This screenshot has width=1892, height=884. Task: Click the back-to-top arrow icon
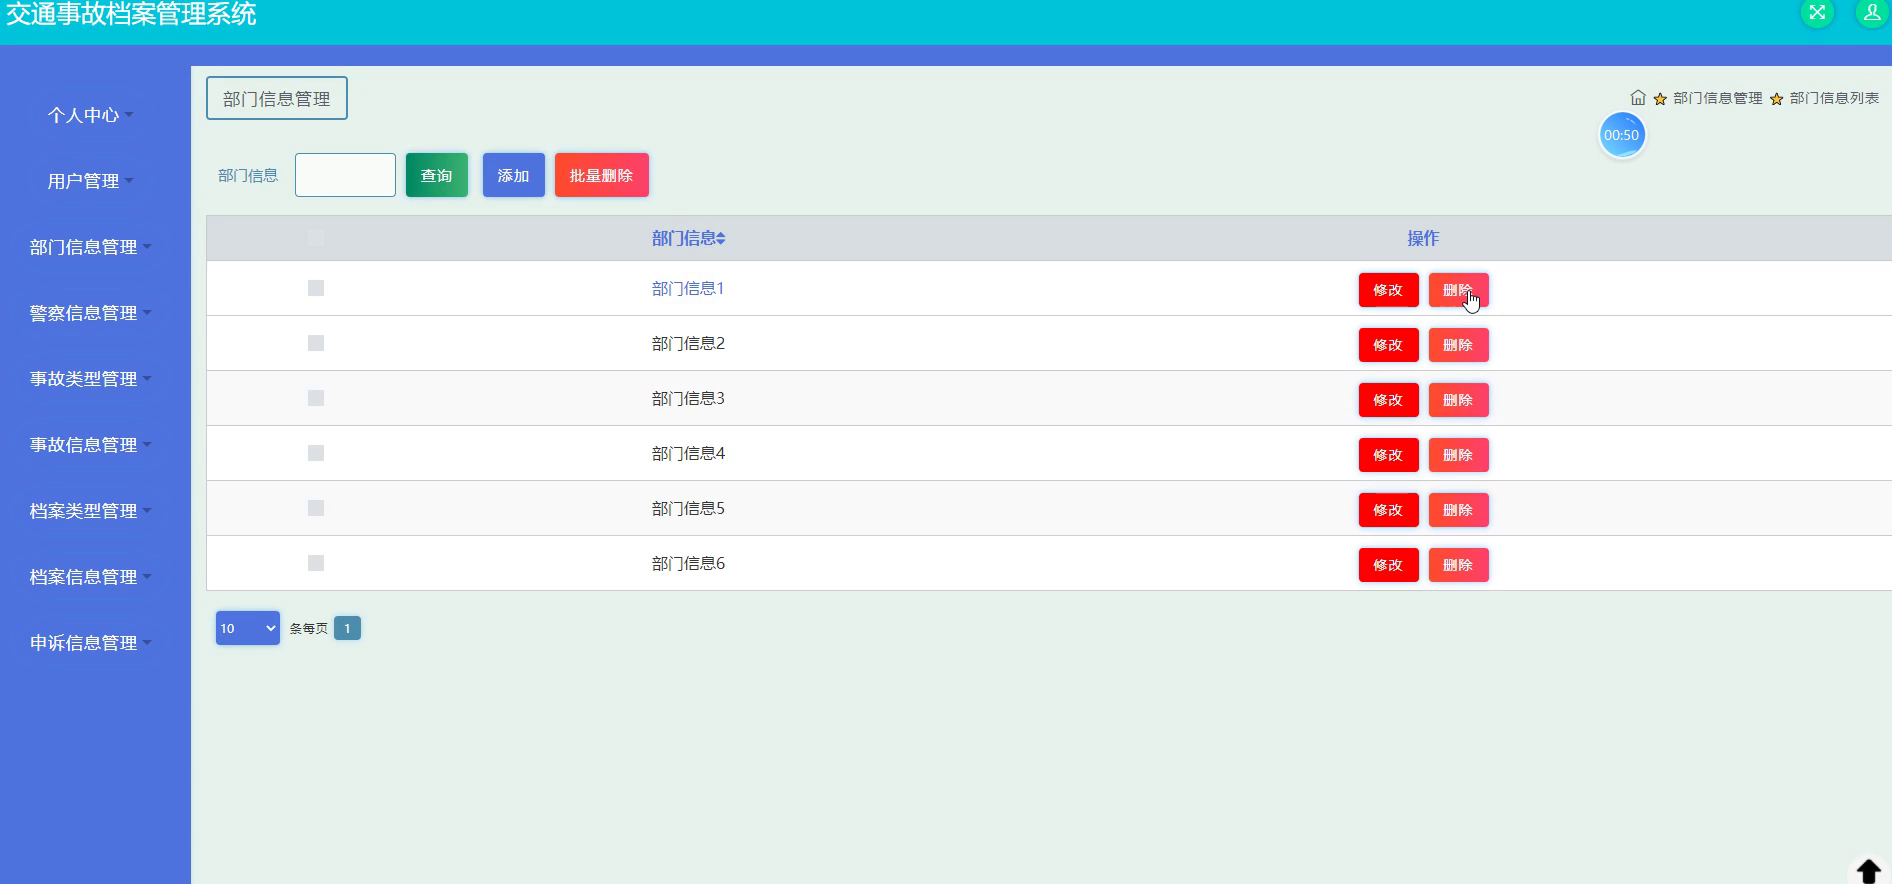click(x=1868, y=870)
